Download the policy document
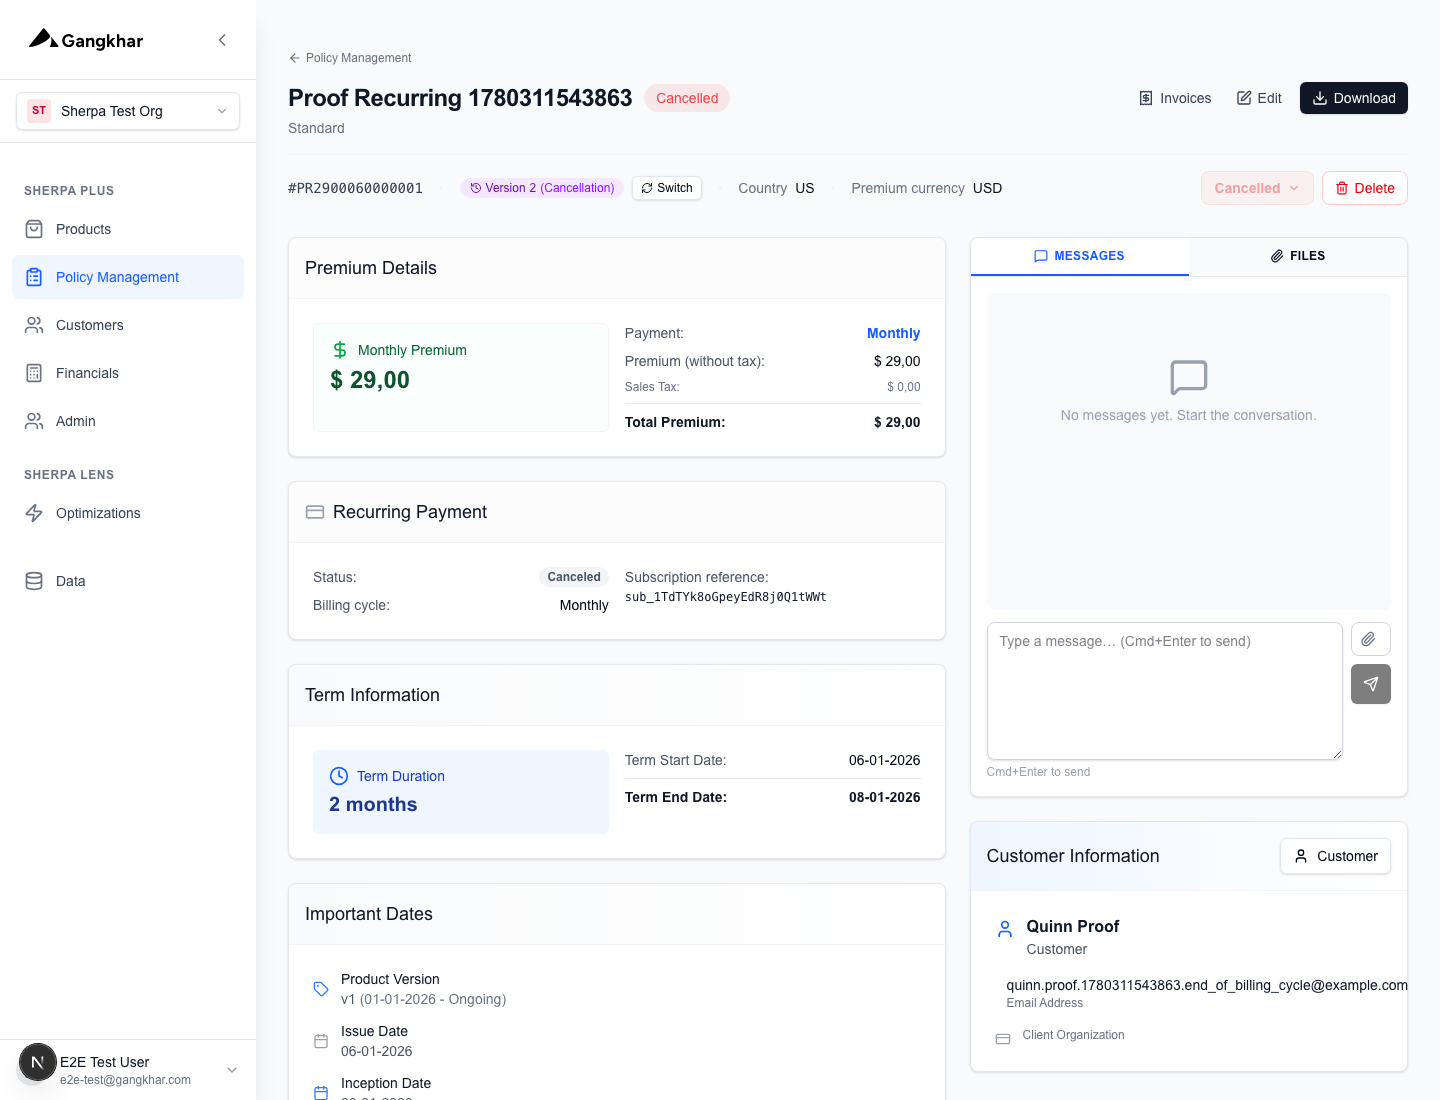Viewport: 1440px width, 1100px height. 1354,98
